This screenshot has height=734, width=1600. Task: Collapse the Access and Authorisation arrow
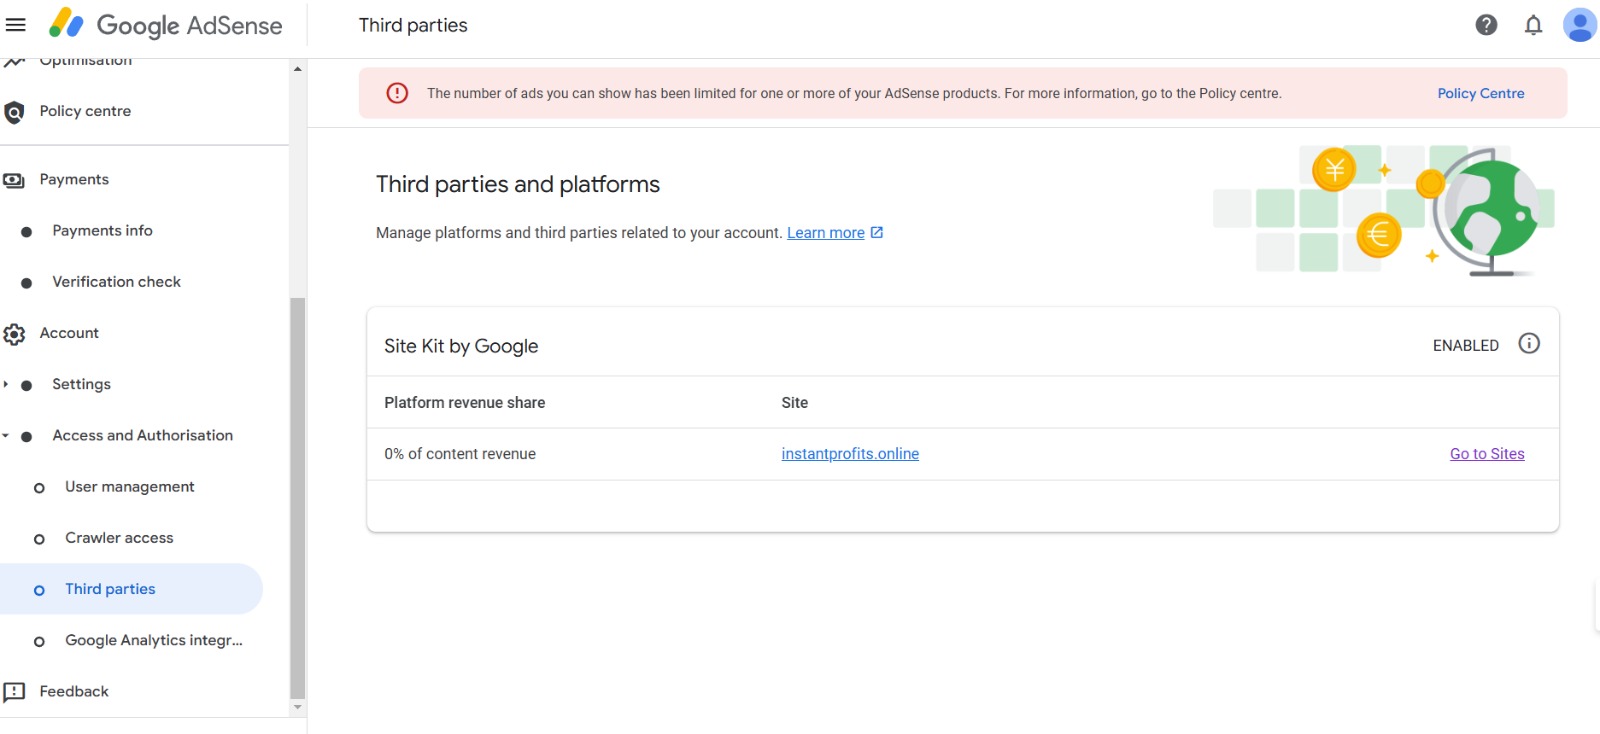[6, 436]
